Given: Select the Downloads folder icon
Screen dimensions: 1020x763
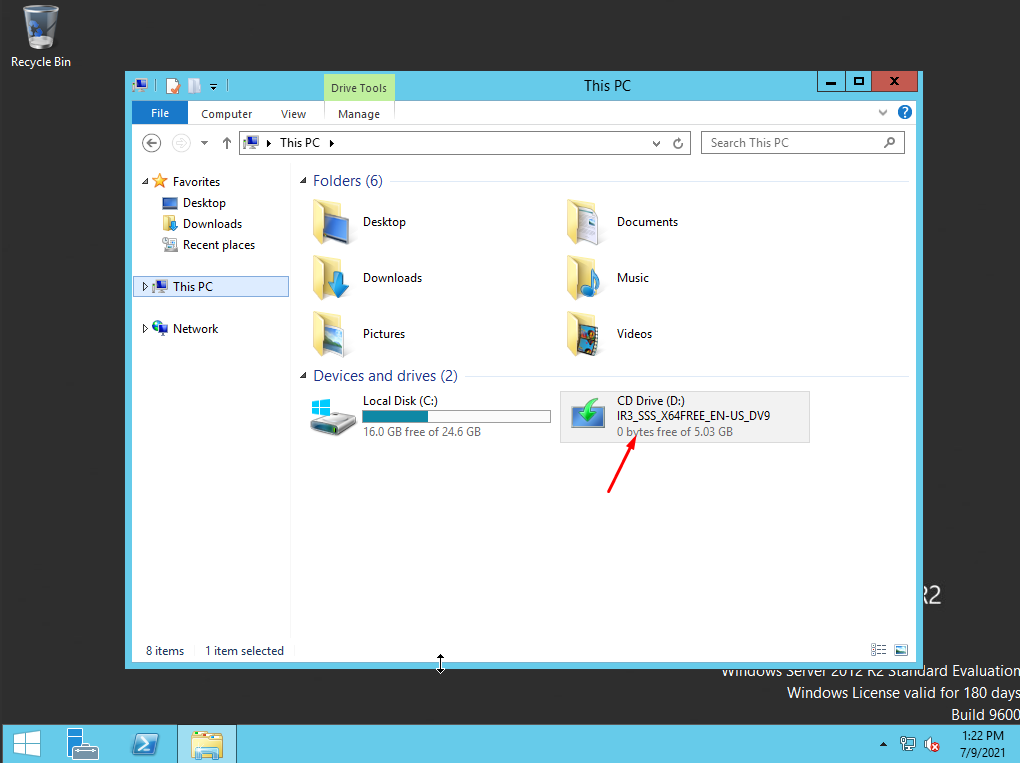Looking at the screenshot, I should pyautogui.click(x=332, y=278).
